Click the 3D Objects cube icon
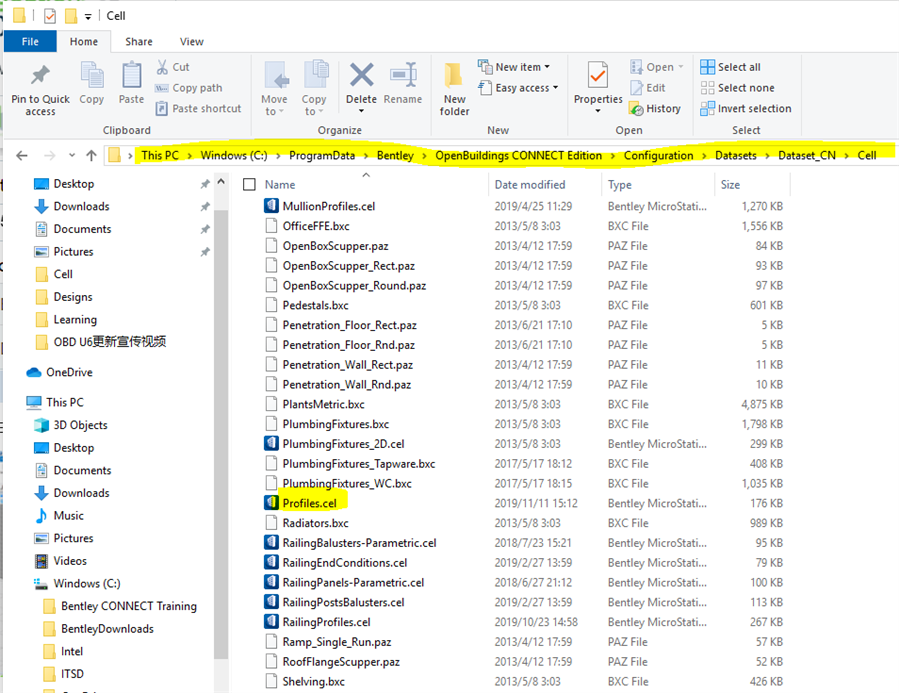 pos(41,425)
